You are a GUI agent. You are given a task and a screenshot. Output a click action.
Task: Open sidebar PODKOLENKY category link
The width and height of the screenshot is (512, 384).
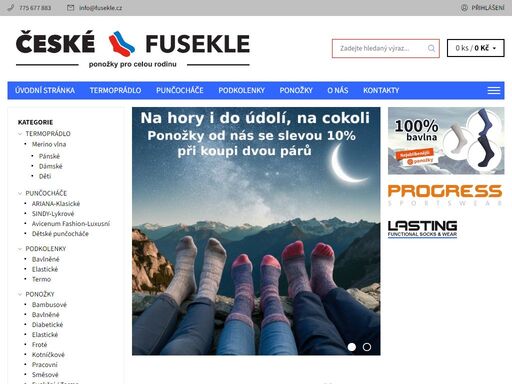(46, 249)
